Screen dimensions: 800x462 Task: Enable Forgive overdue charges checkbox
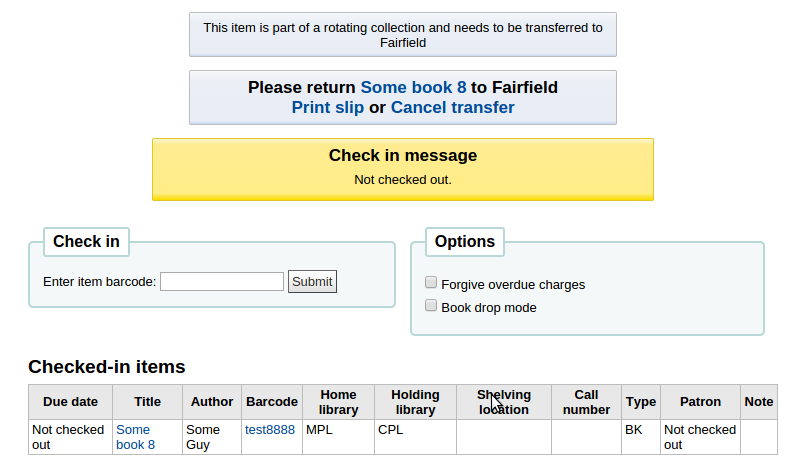(x=432, y=283)
